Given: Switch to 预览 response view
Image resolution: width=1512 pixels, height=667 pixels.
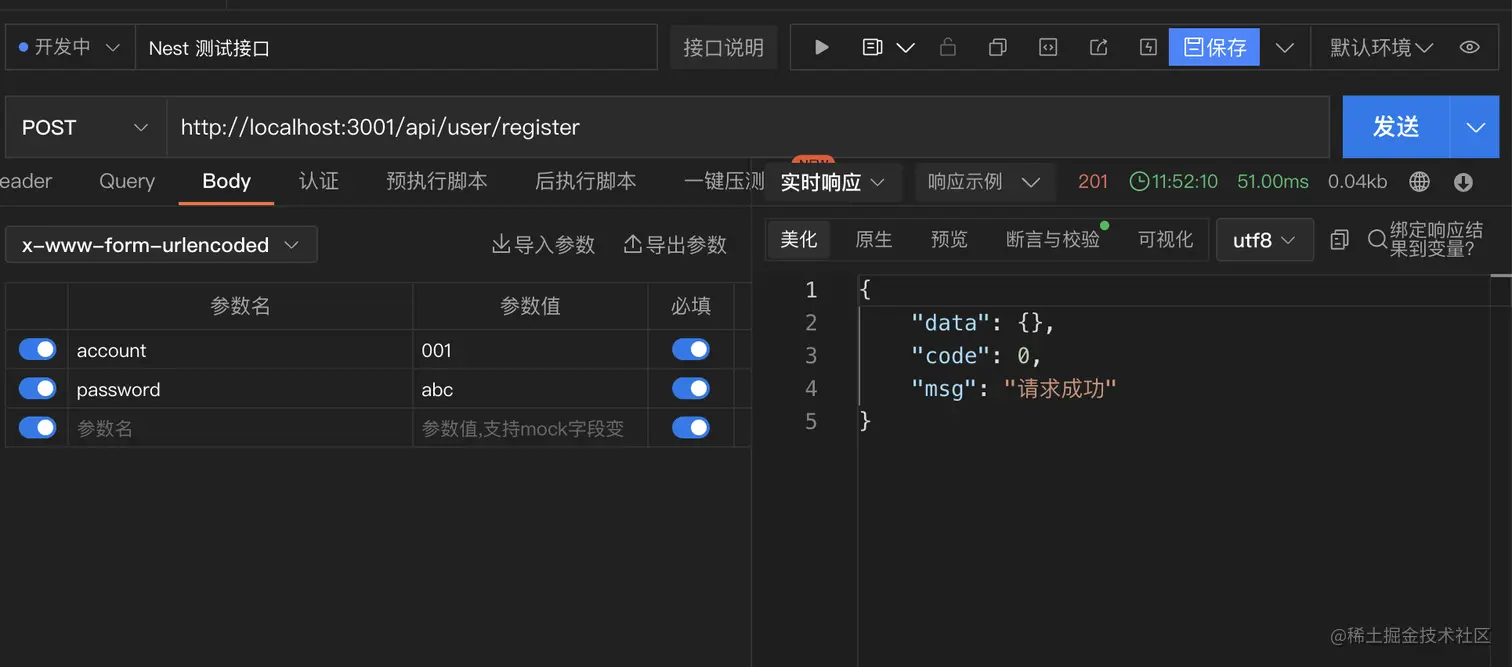Looking at the screenshot, I should click(949, 239).
